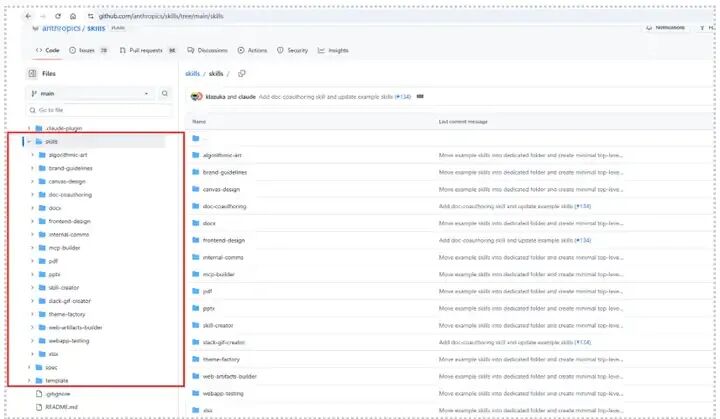Click folder icon of brand-guidelines table row
The image size is (720, 419).
[x=196, y=172]
